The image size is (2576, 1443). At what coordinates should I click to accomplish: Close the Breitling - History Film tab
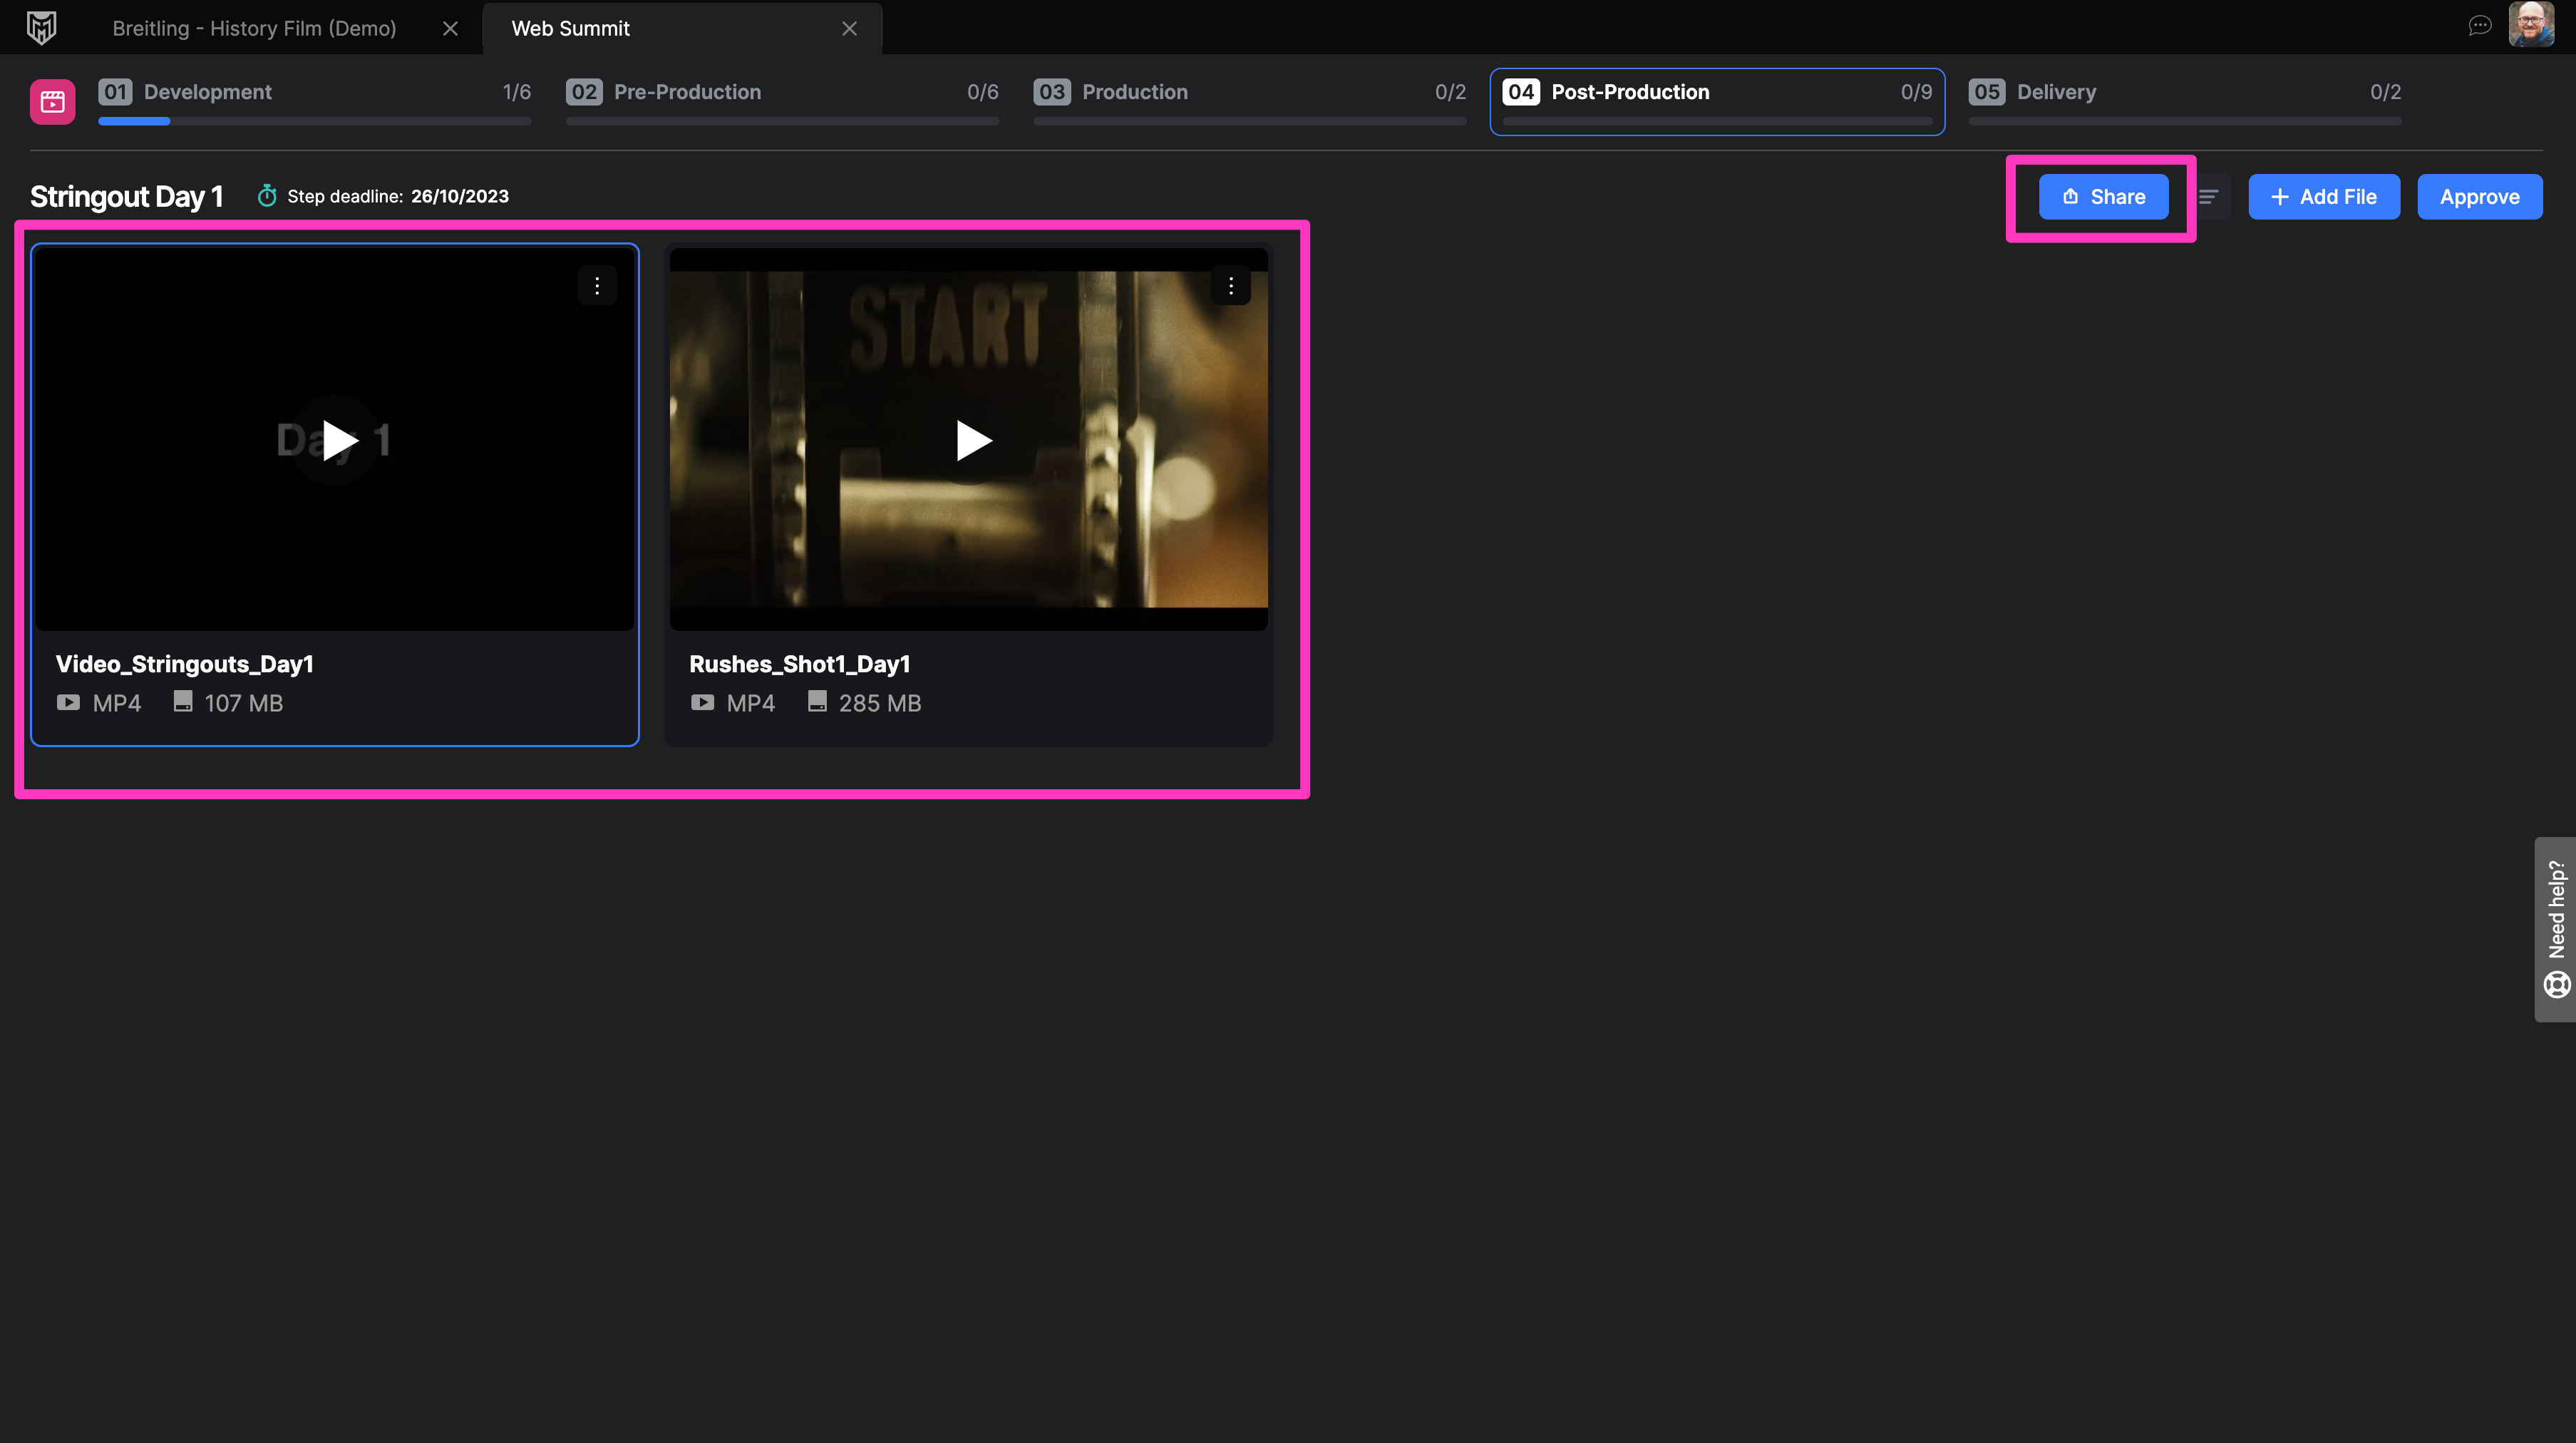click(x=450, y=29)
